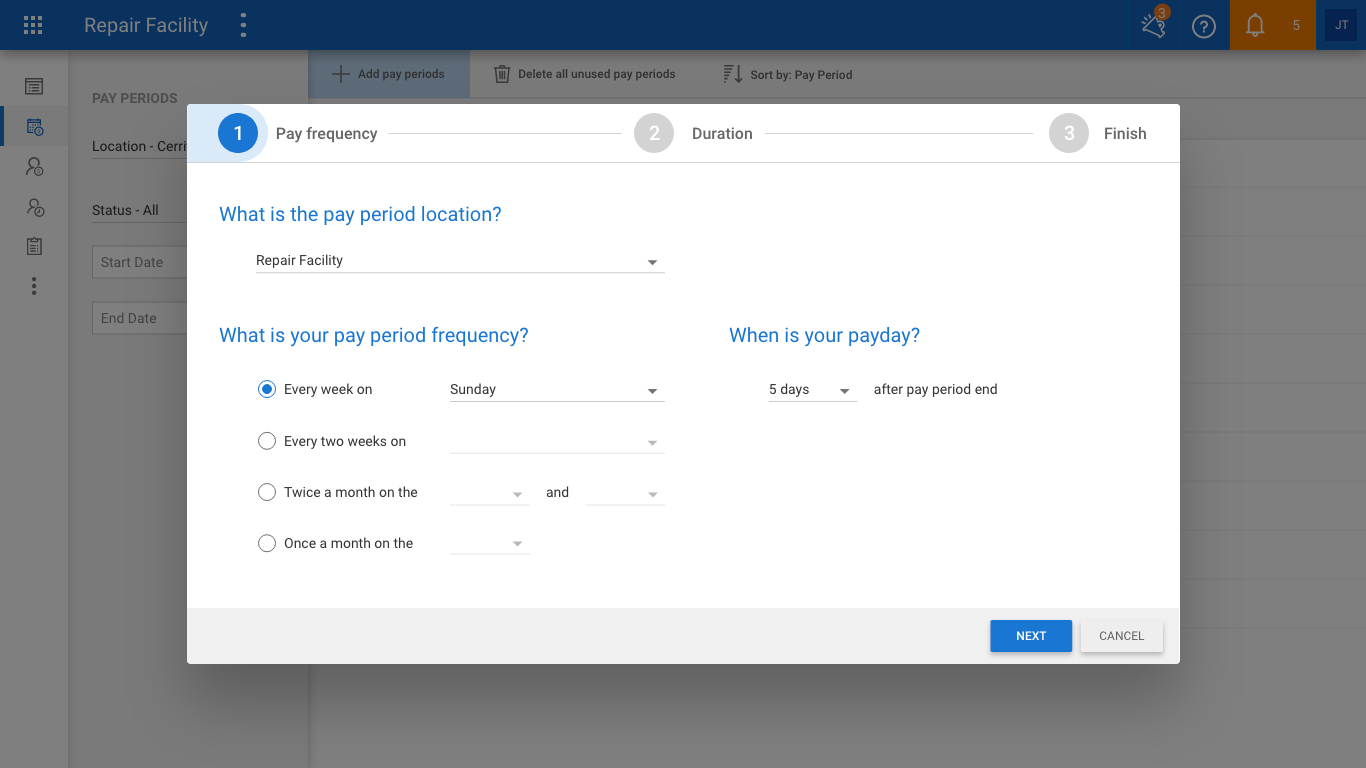This screenshot has width=1366, height=768.
Task: Open the notifications bell icon
Action: tap(1255, 25)
